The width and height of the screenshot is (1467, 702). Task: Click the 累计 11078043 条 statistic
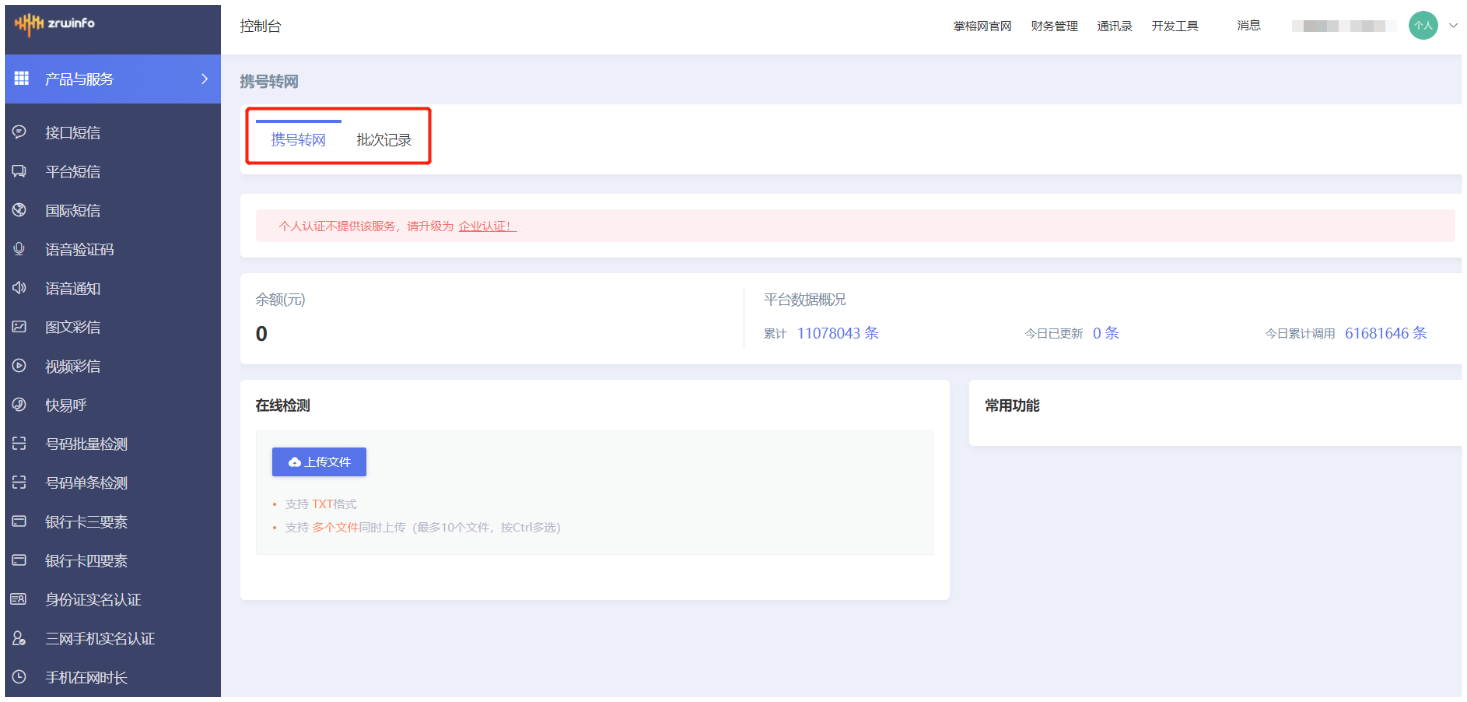click(x=821, y=333)
